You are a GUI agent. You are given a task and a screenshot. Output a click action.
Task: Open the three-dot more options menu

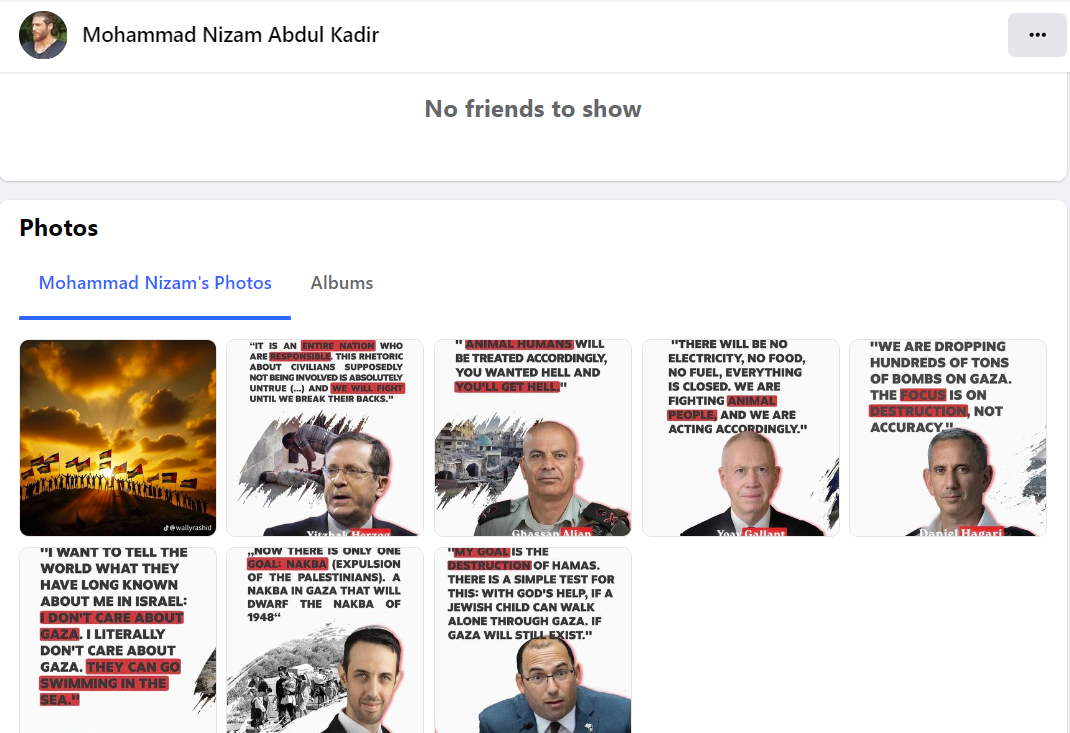1037,35
